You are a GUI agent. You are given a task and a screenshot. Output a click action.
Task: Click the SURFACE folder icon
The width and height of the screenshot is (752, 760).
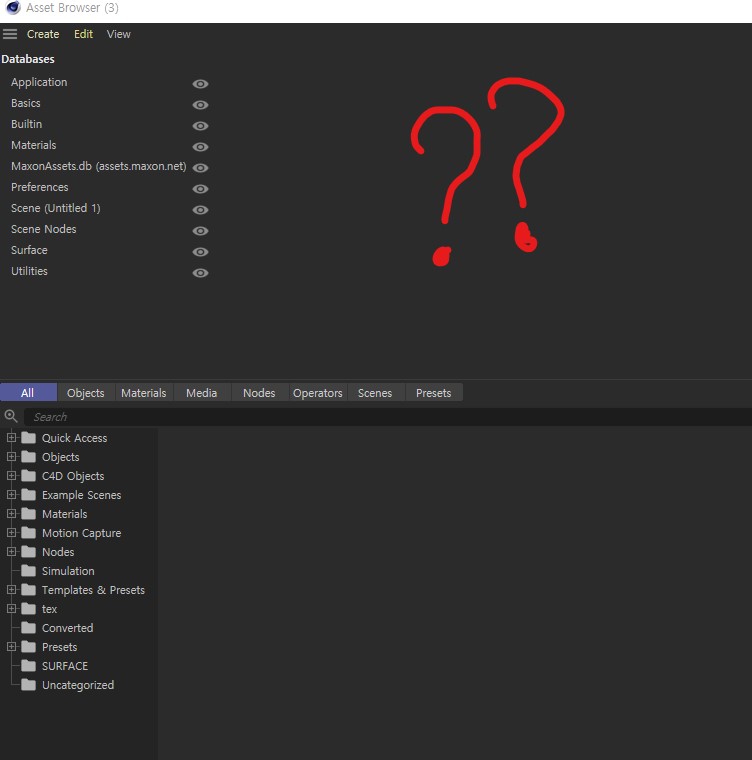(x=28, y=666)
